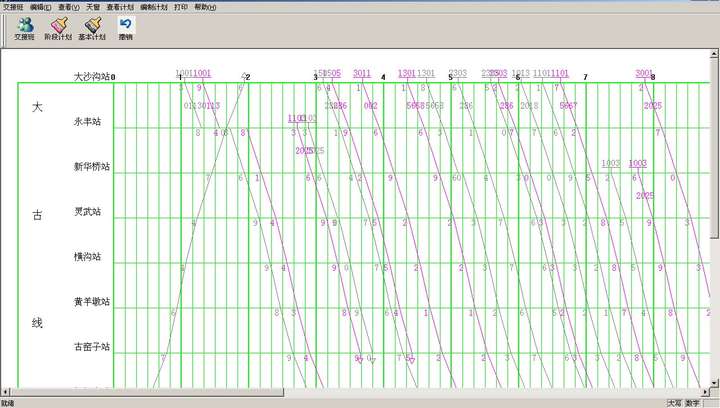This screenshot has height=408, width=720.
Task: Open the 编制计划 menu
Action: coord(154,7)
